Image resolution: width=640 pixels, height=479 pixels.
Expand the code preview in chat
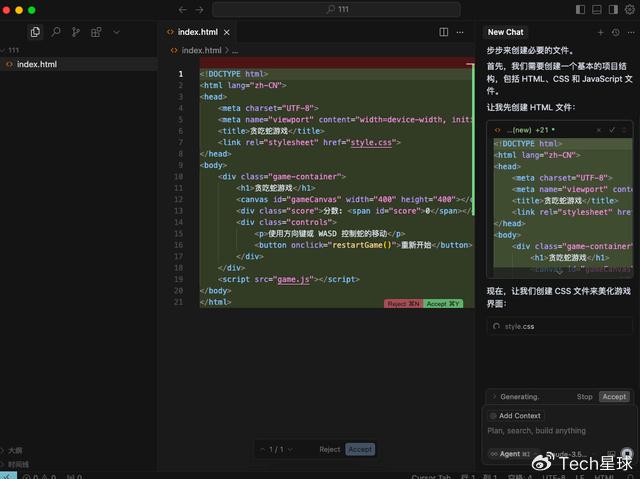[559, 273]
